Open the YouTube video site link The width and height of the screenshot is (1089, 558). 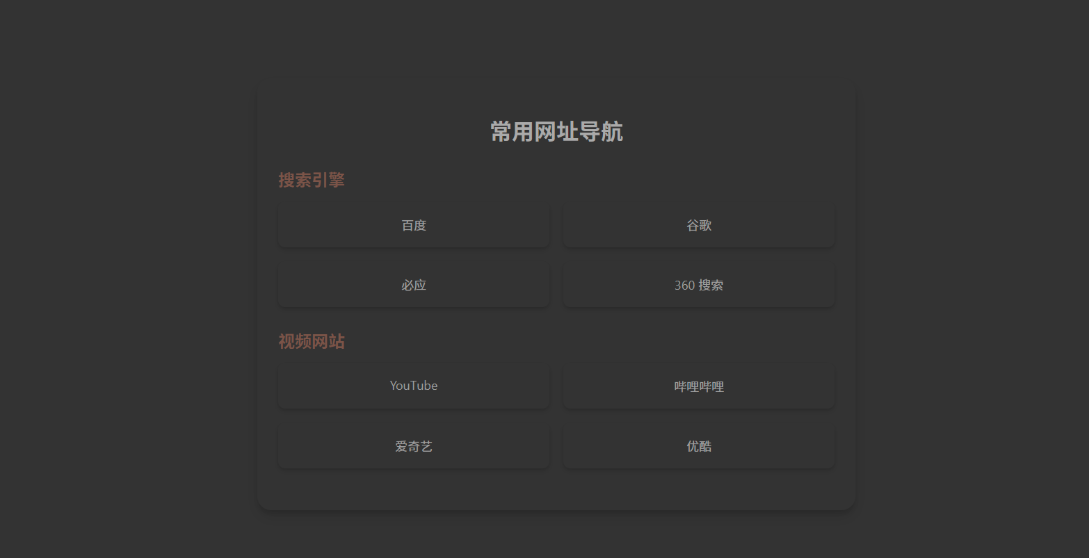[413, 386]
